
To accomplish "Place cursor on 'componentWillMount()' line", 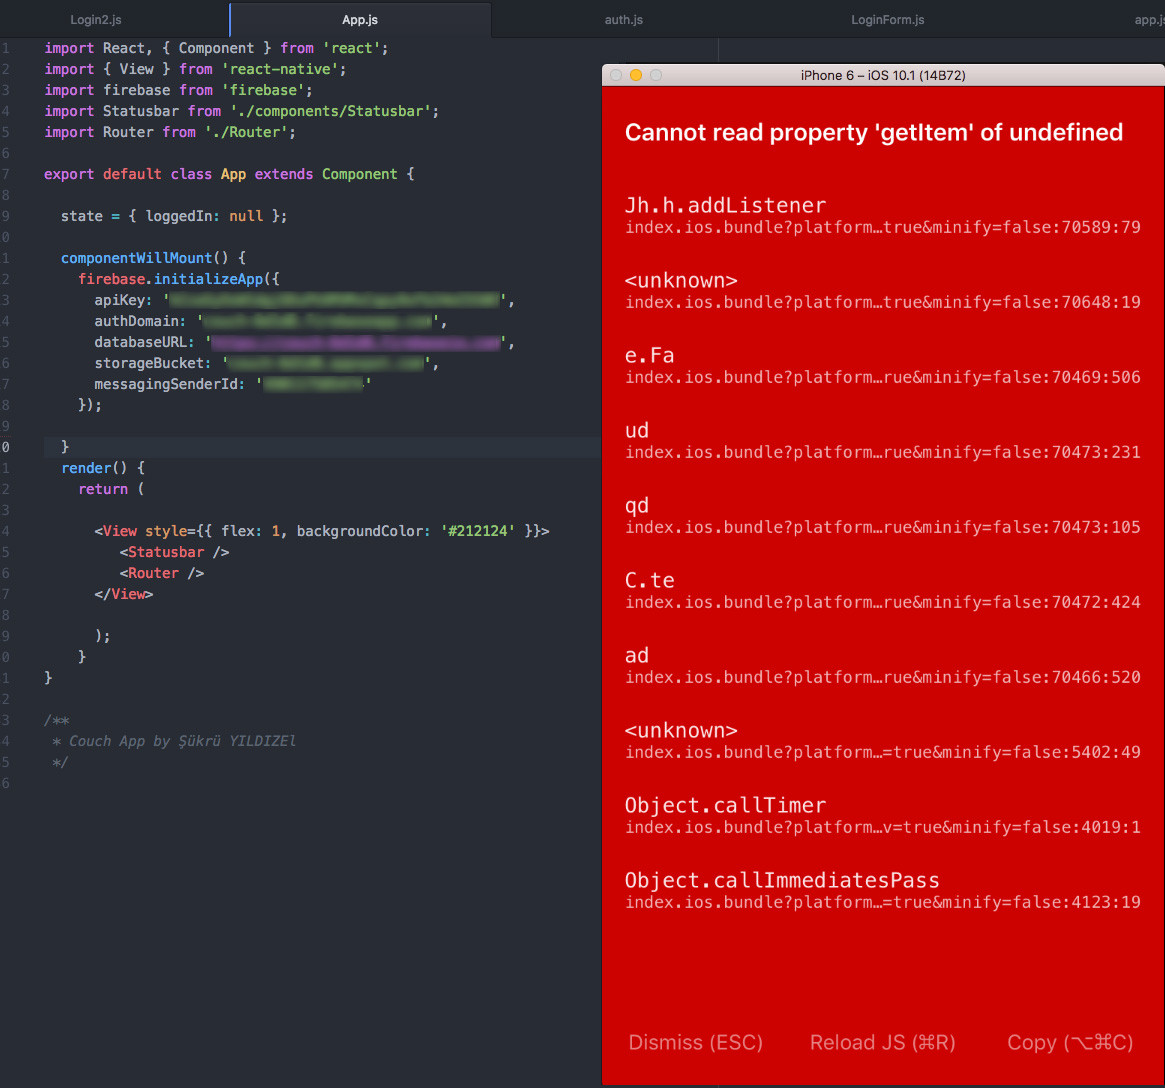I will tap(153, 258).
